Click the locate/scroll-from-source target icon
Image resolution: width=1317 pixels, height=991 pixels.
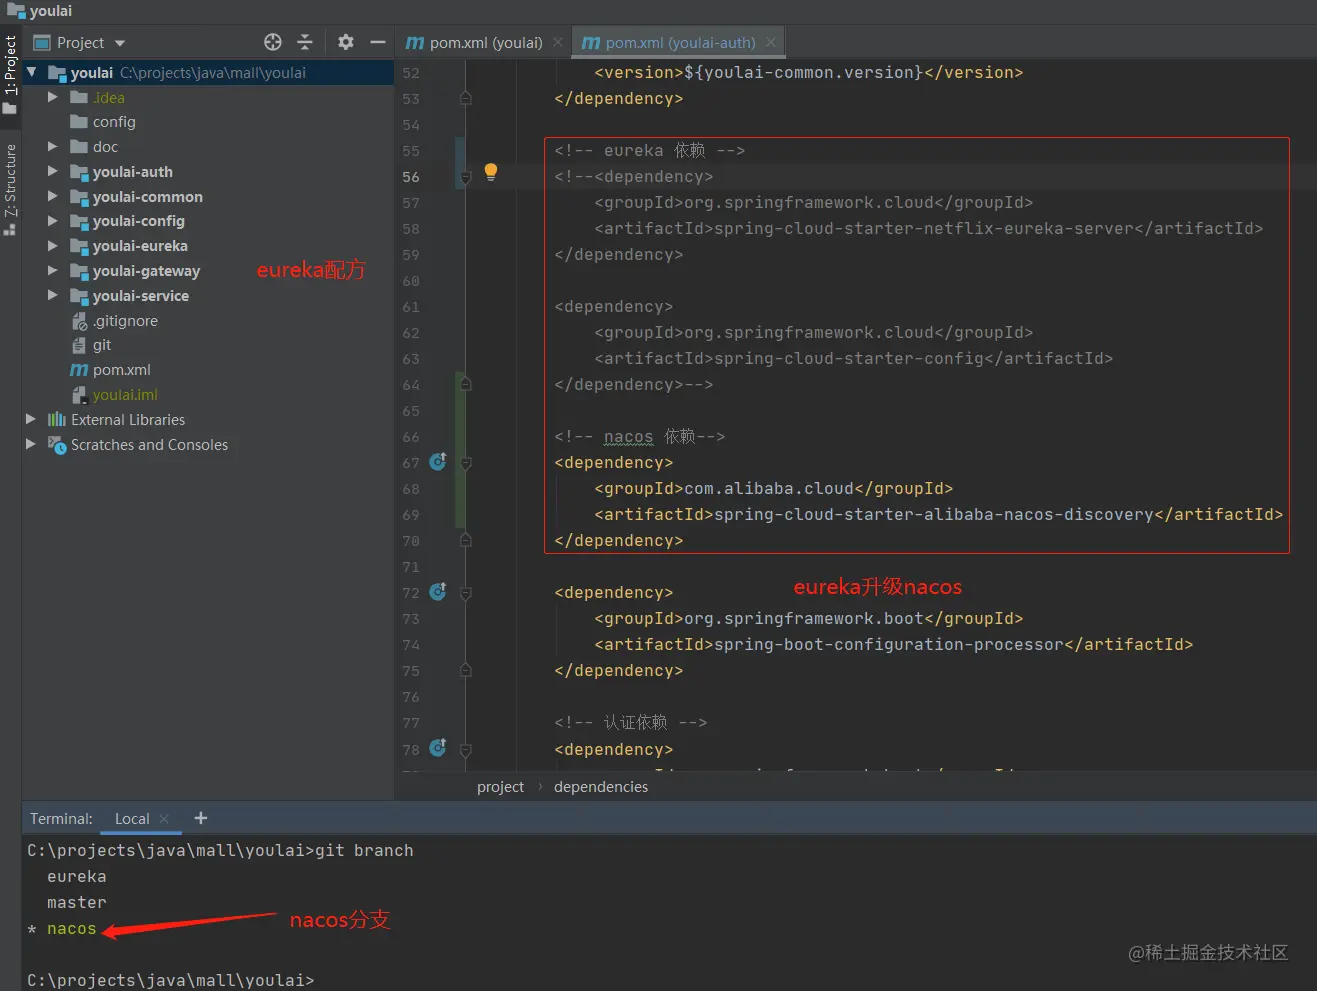(272, 42)
